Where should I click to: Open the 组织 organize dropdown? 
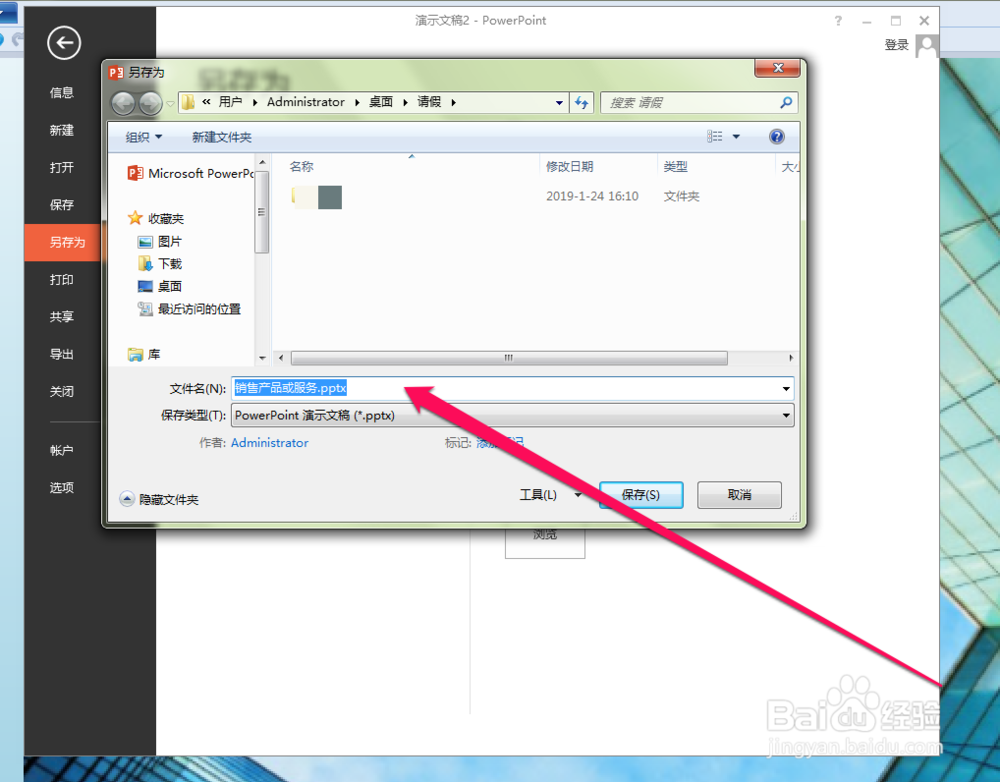tap(144, 137)
